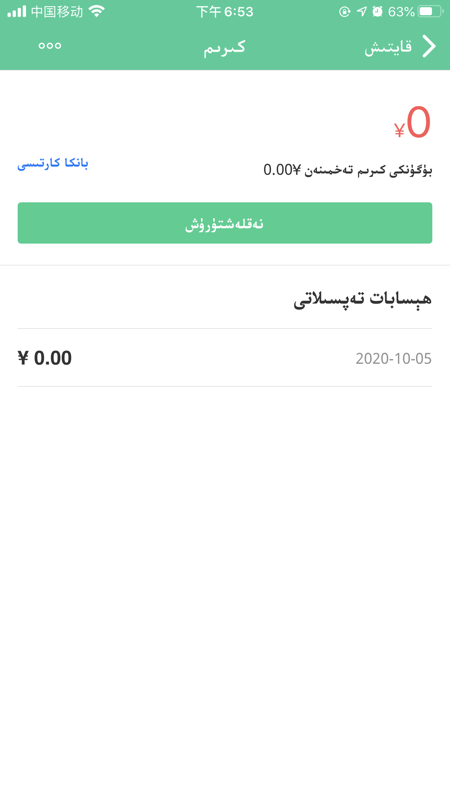Tap the large red ¥0 balance

(x=413, y=123)
